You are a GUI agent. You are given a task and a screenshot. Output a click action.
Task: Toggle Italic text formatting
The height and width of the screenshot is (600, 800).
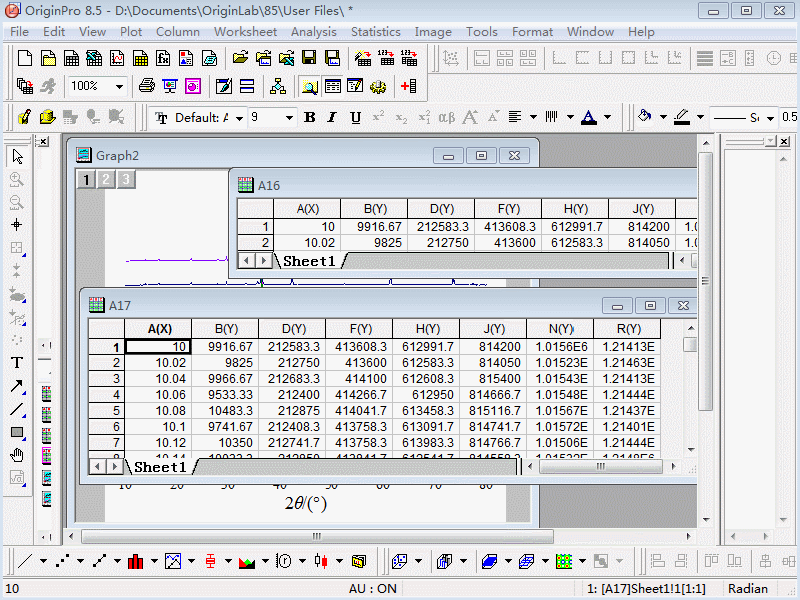pyautogui.click(x=332, y=118)
